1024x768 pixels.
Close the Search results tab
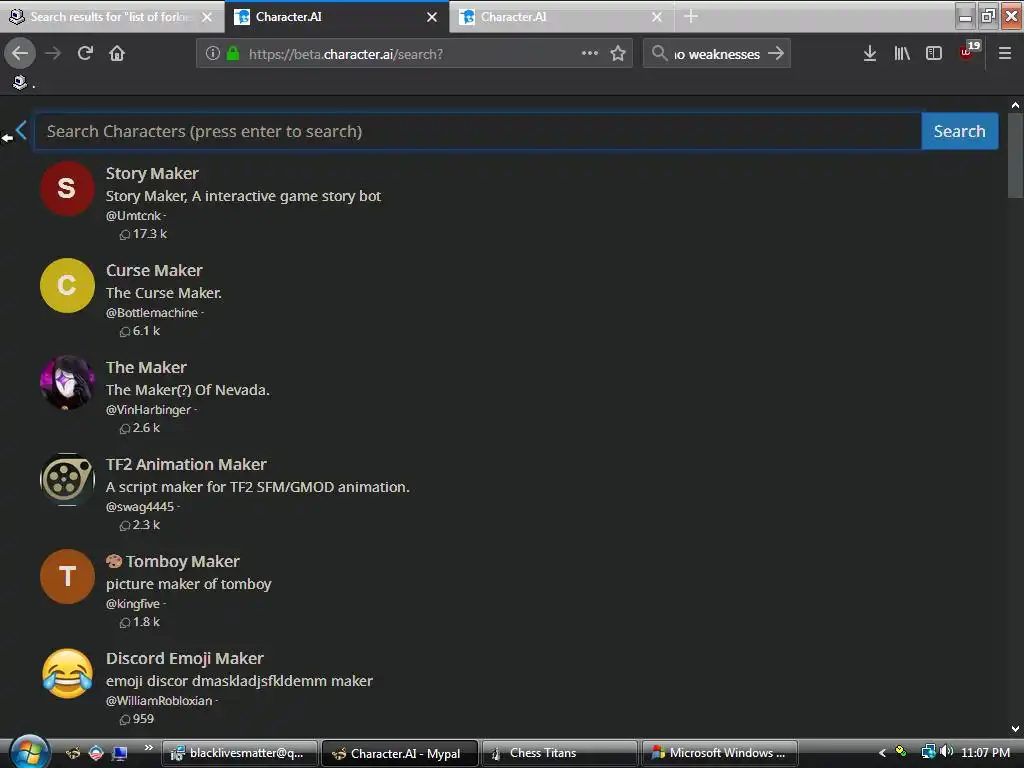pyautogui.click(x=207, y=17)
